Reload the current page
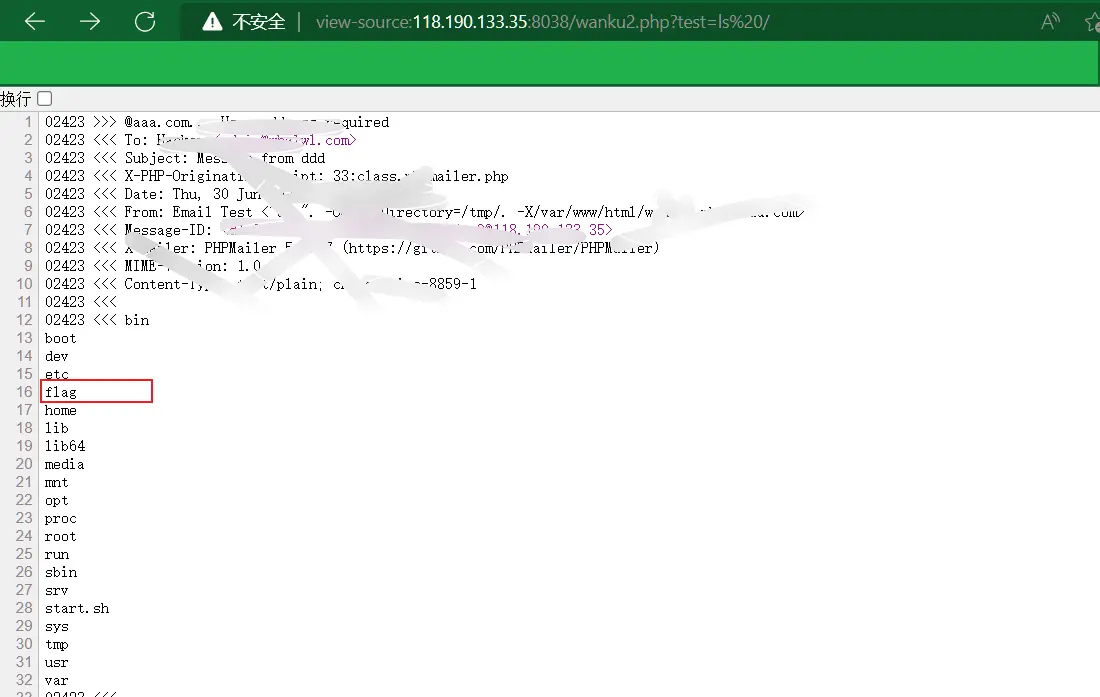The image size is (1100, 697). (145, 22)
